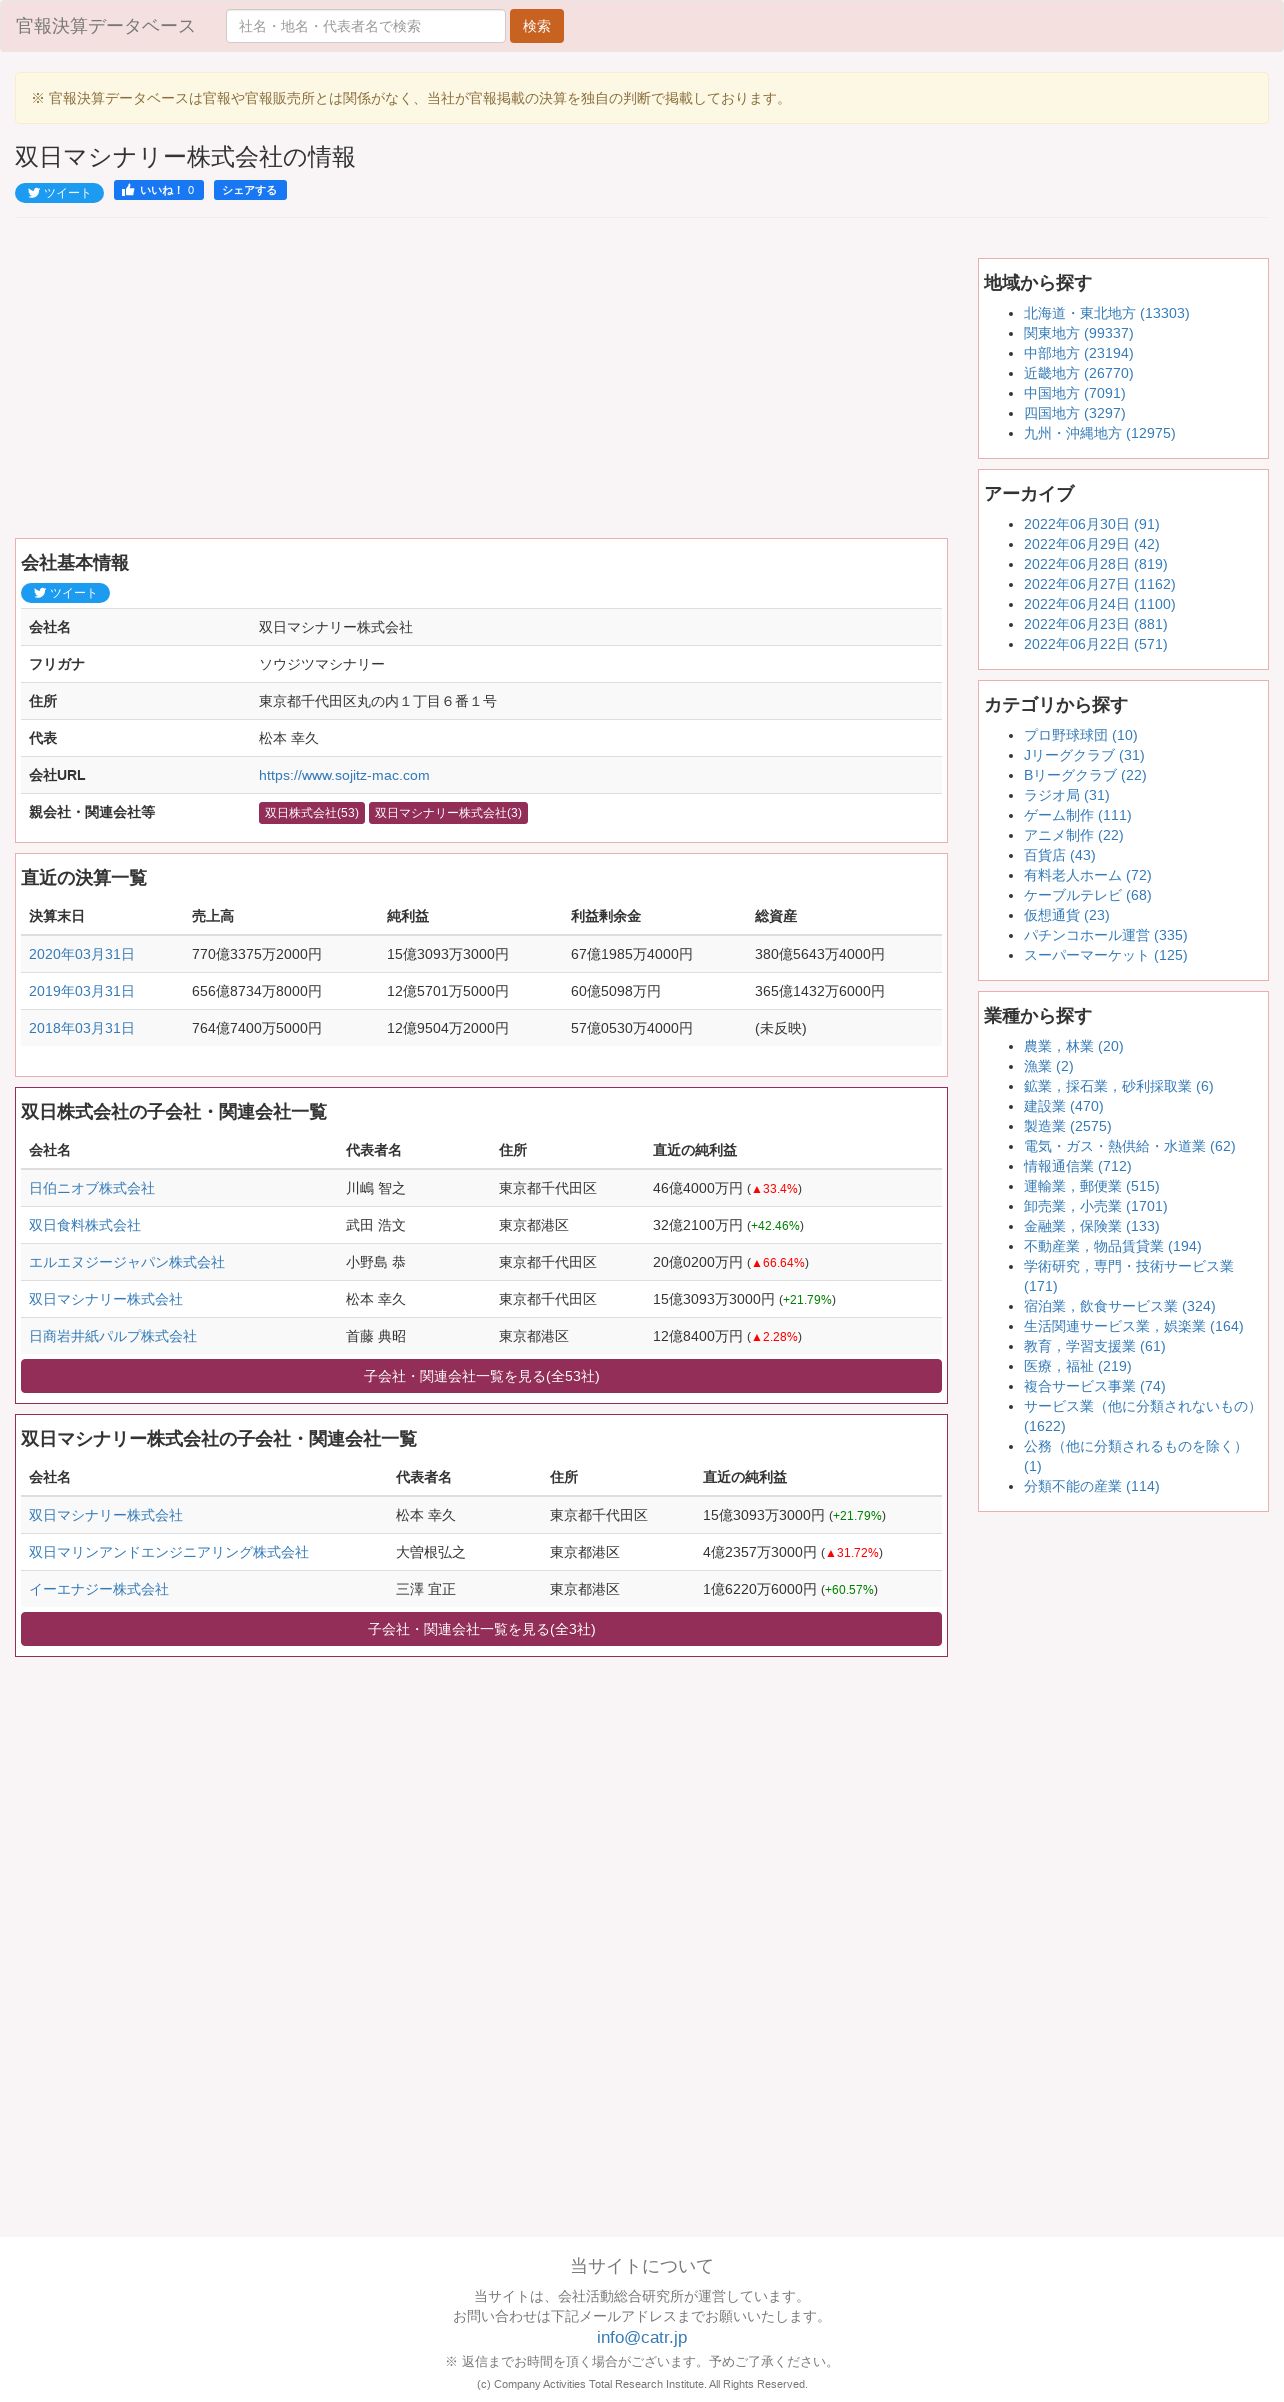Screen dimensions: 1284x2402
Task: Open the 2020年03月31日 settlement link
Action: [81, 954]
